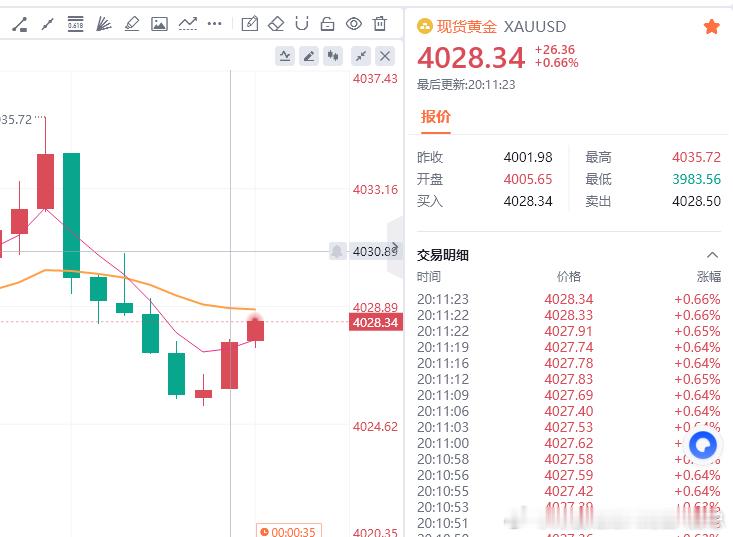Image resolution: width=733 pixels, height=537 pixels.
Task: Click the 最低 value 3983.56
Action: pos(697,179)
